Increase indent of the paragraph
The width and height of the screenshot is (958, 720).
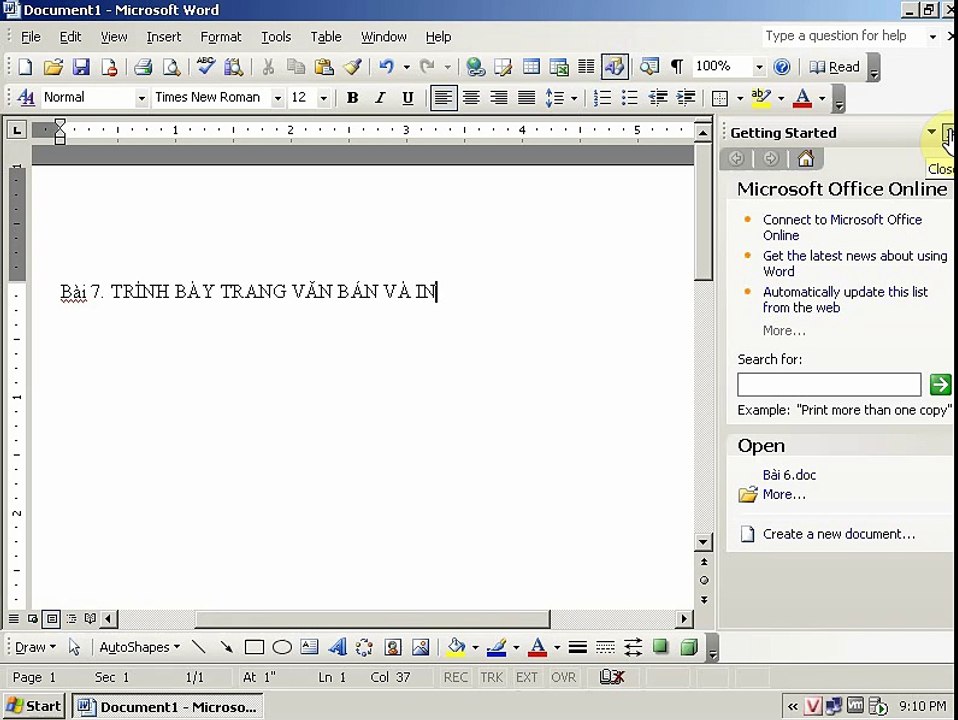pyautogui.click(x=686, y=98)
